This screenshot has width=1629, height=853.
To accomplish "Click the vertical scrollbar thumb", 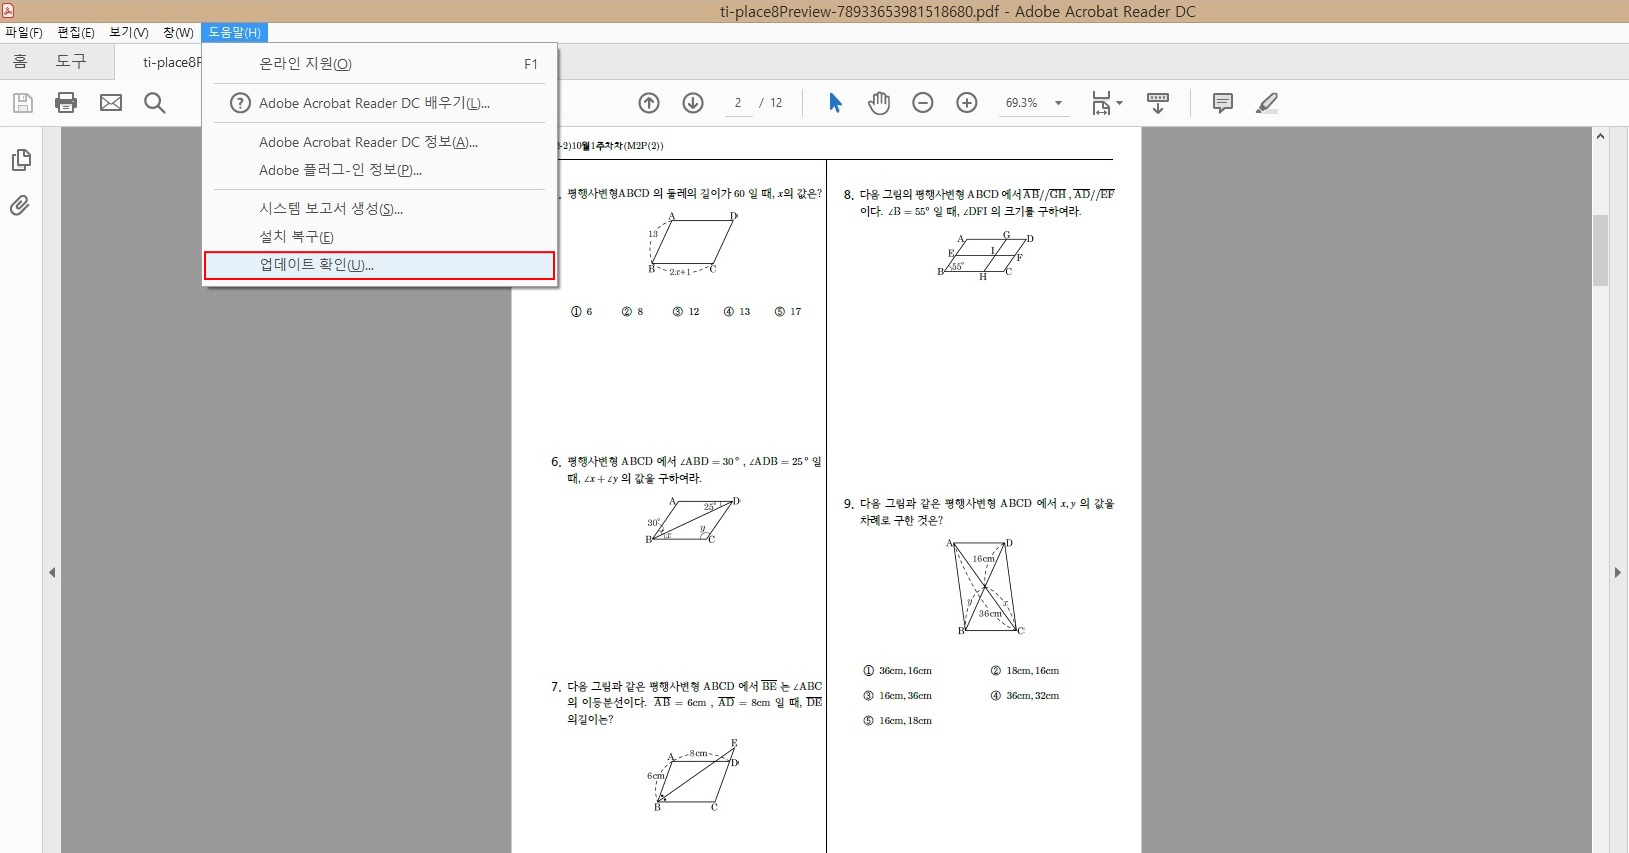I will click(1600, 250).
